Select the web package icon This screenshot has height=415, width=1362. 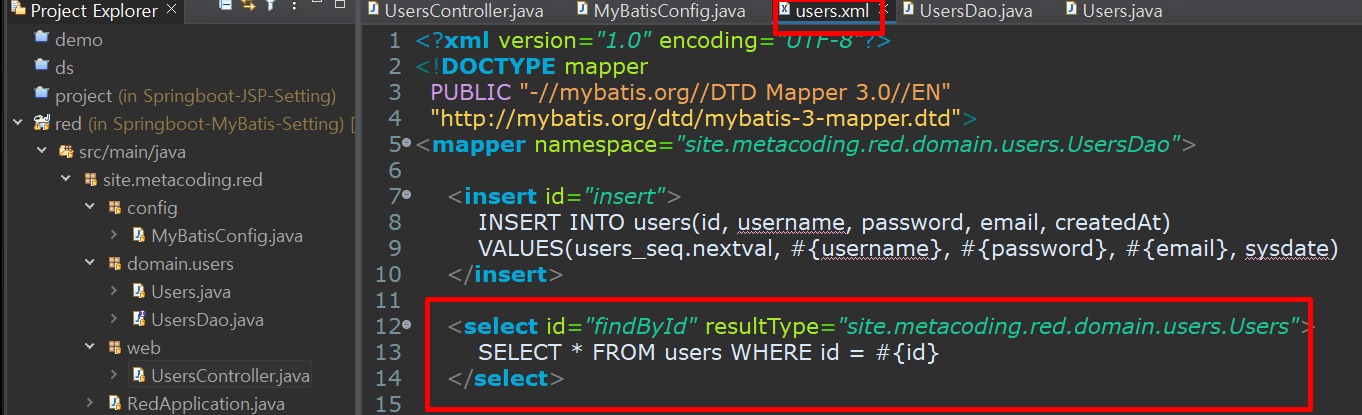(114, 348)
